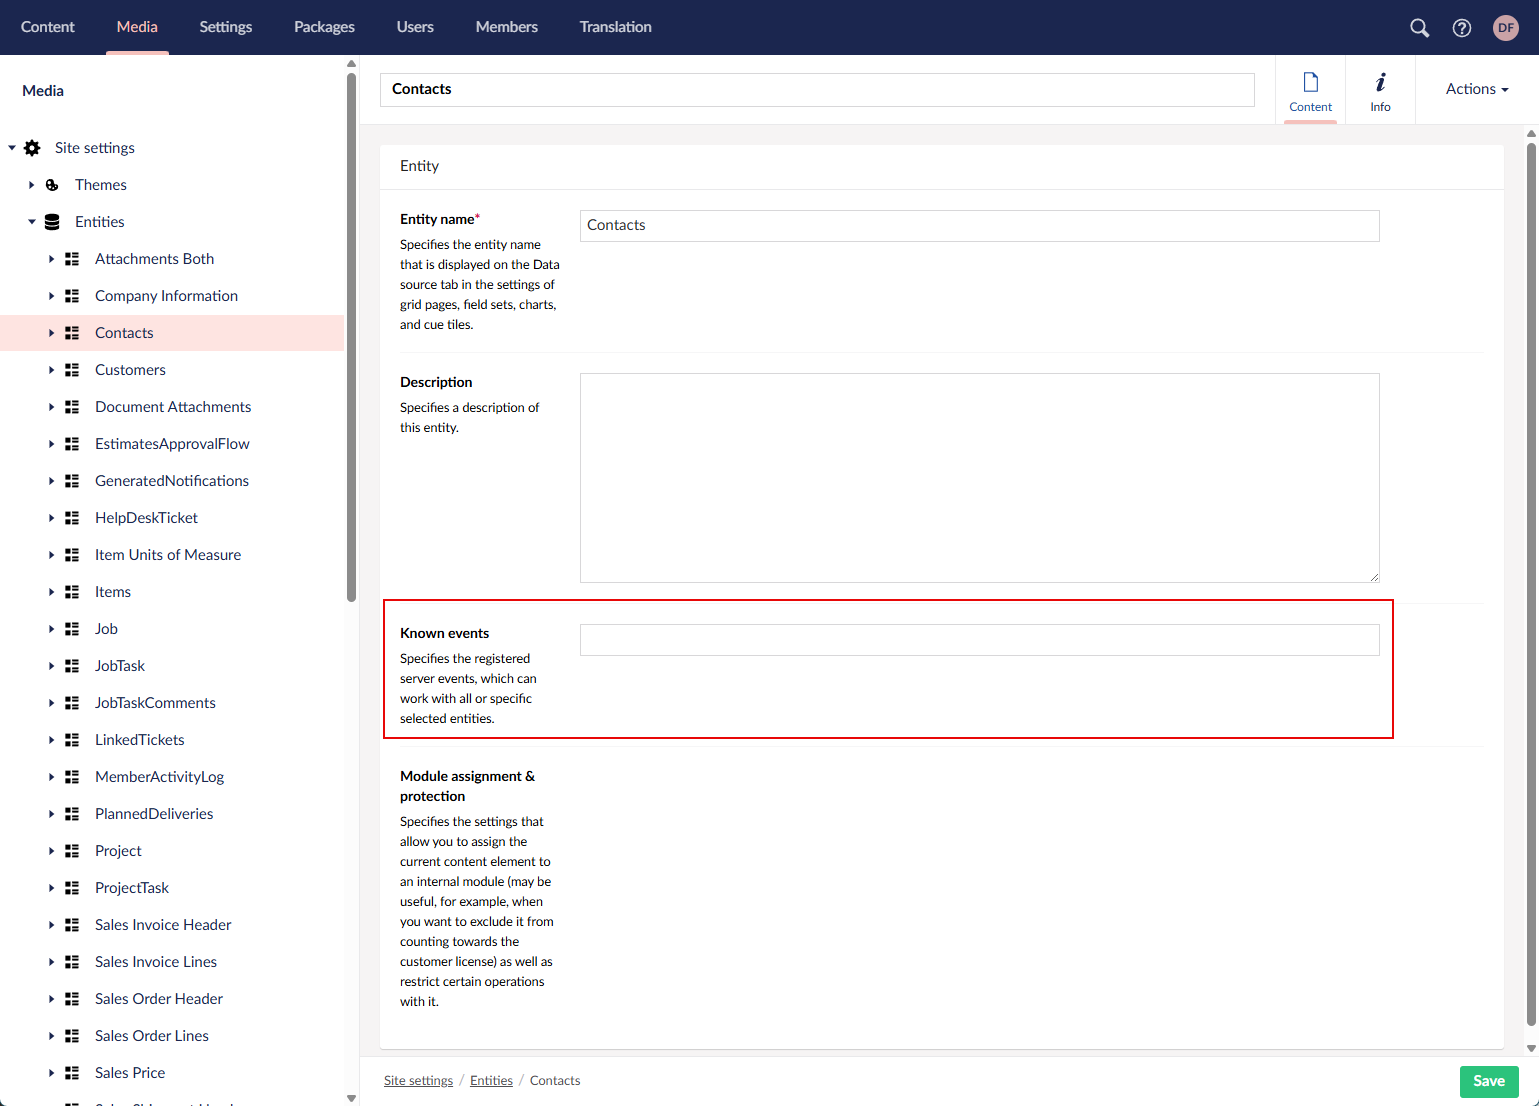The image size is (1539, 1106).
Task: Click the JobTask entity icon
Action: [x=72, y=666]
